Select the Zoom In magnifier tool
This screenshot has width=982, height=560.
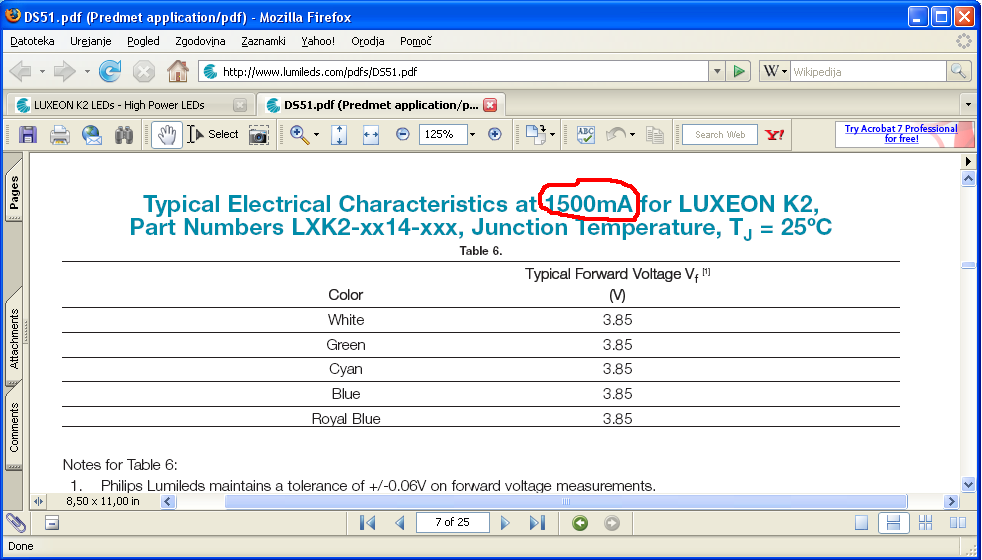click(x=300, y=135)
